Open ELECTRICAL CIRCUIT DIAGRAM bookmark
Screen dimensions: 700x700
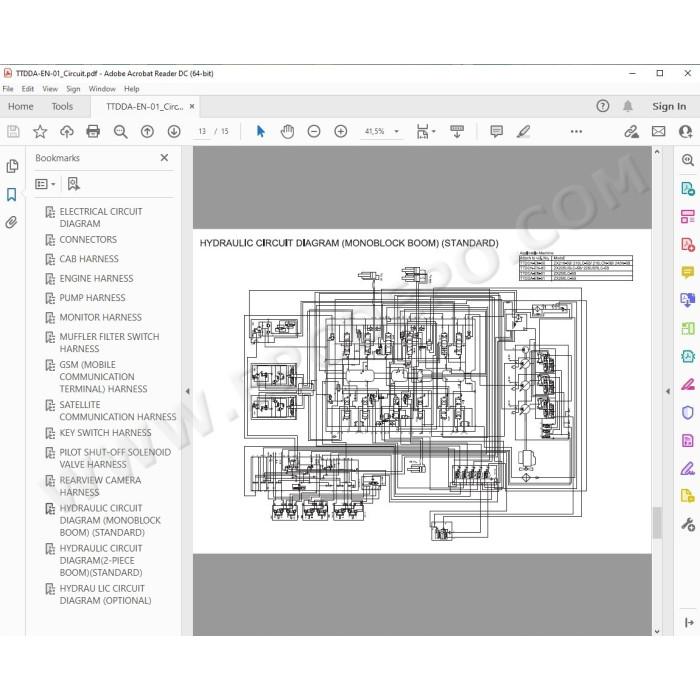(x=101, y=217)
